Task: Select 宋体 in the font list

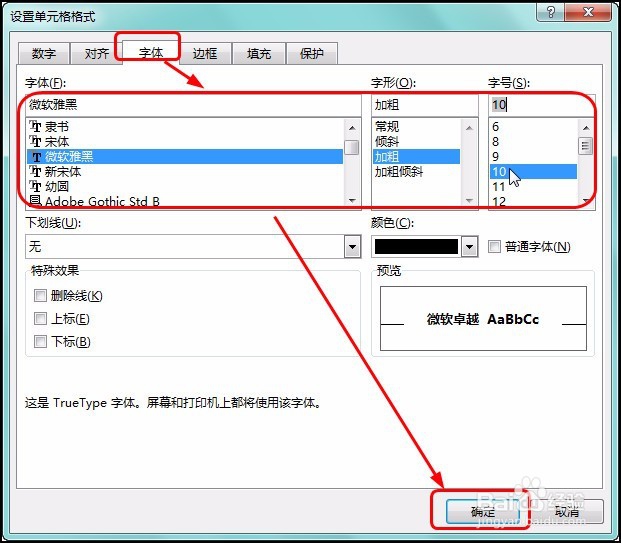Action: (x=185, y=141)
